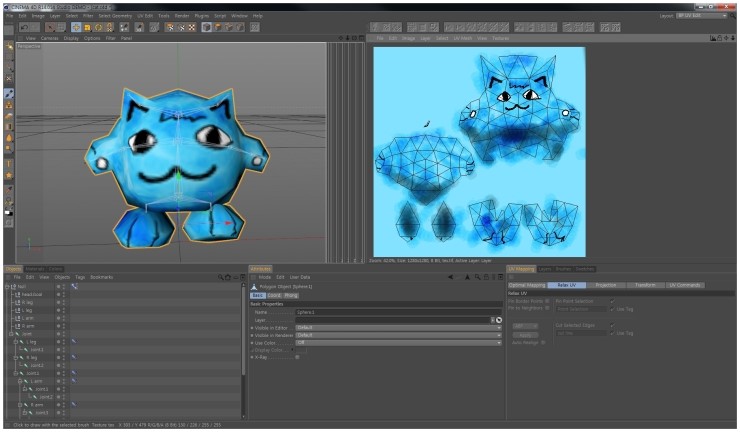Activate the highlighted Move tool in top toolbar
The width and height of the screenshot is (740, 432).
click(76, 27)
